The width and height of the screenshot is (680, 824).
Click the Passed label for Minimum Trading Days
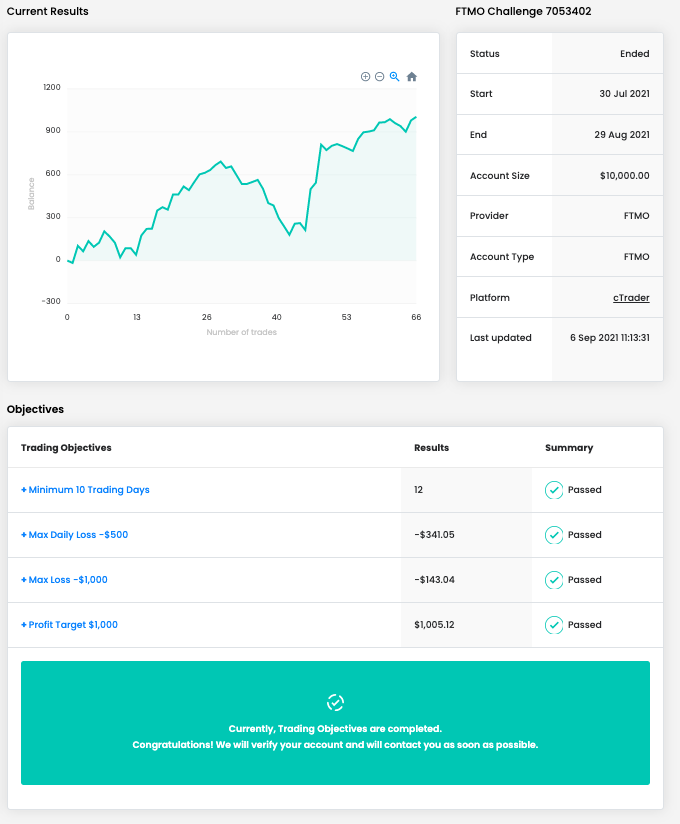584,490
